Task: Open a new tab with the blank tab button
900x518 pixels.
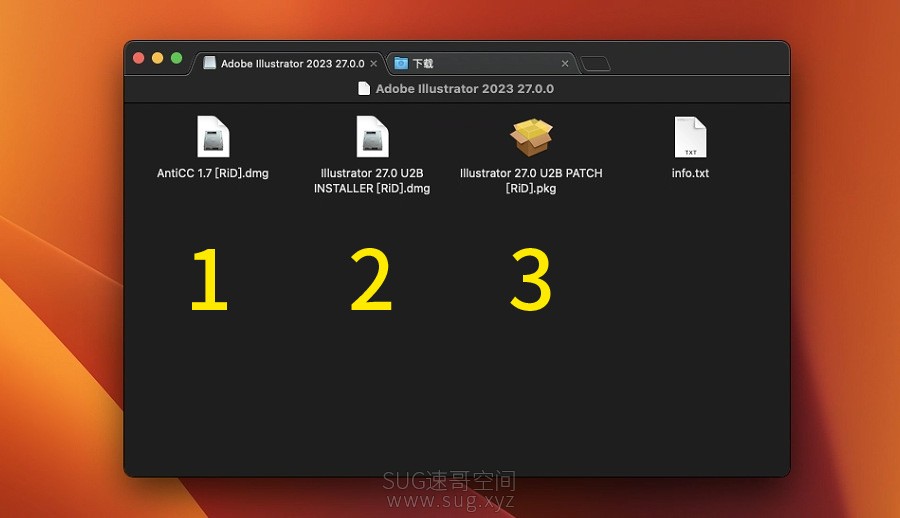Action: pyautogui.click(x=595, y=63)
